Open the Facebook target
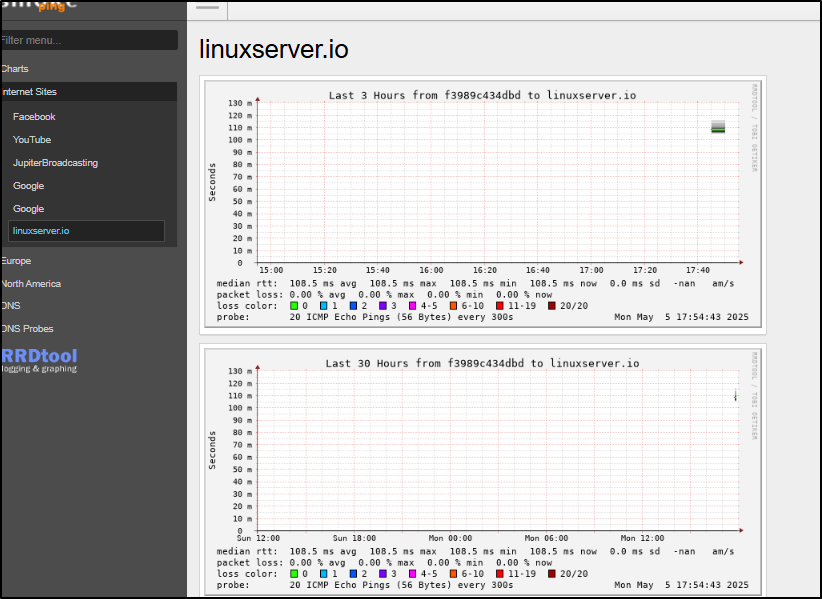 point(34,117)
